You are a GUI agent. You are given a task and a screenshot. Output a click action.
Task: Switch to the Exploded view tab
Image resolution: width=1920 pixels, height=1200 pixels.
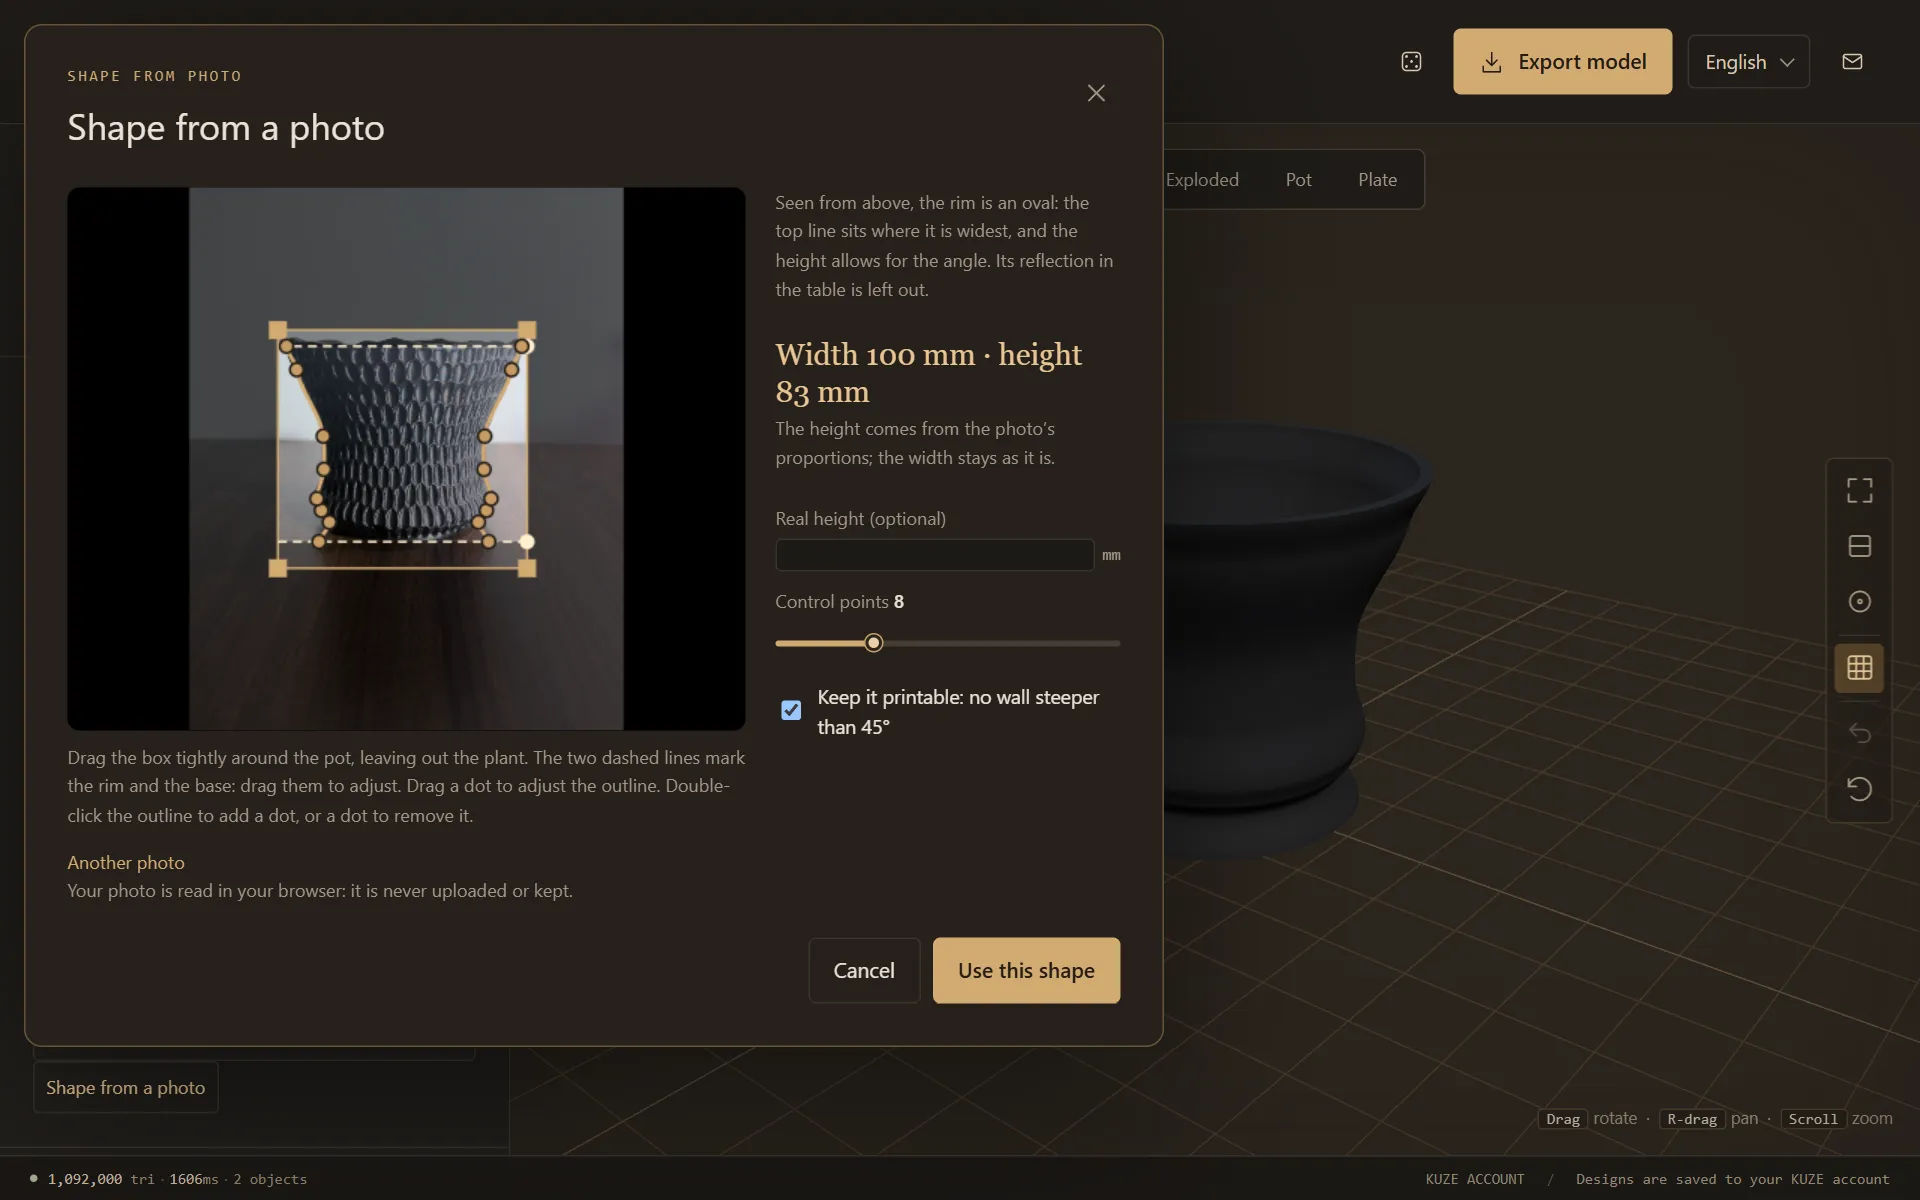(1202, 180)
